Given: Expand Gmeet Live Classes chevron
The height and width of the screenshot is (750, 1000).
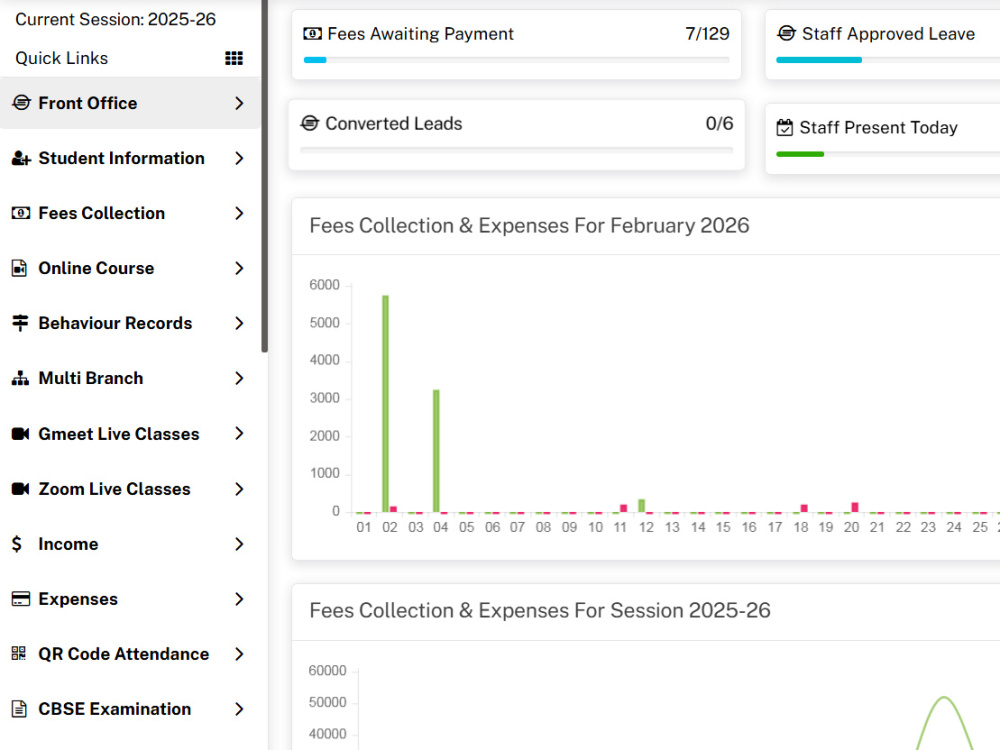Looking at the screenshot, I should point(239,434).
